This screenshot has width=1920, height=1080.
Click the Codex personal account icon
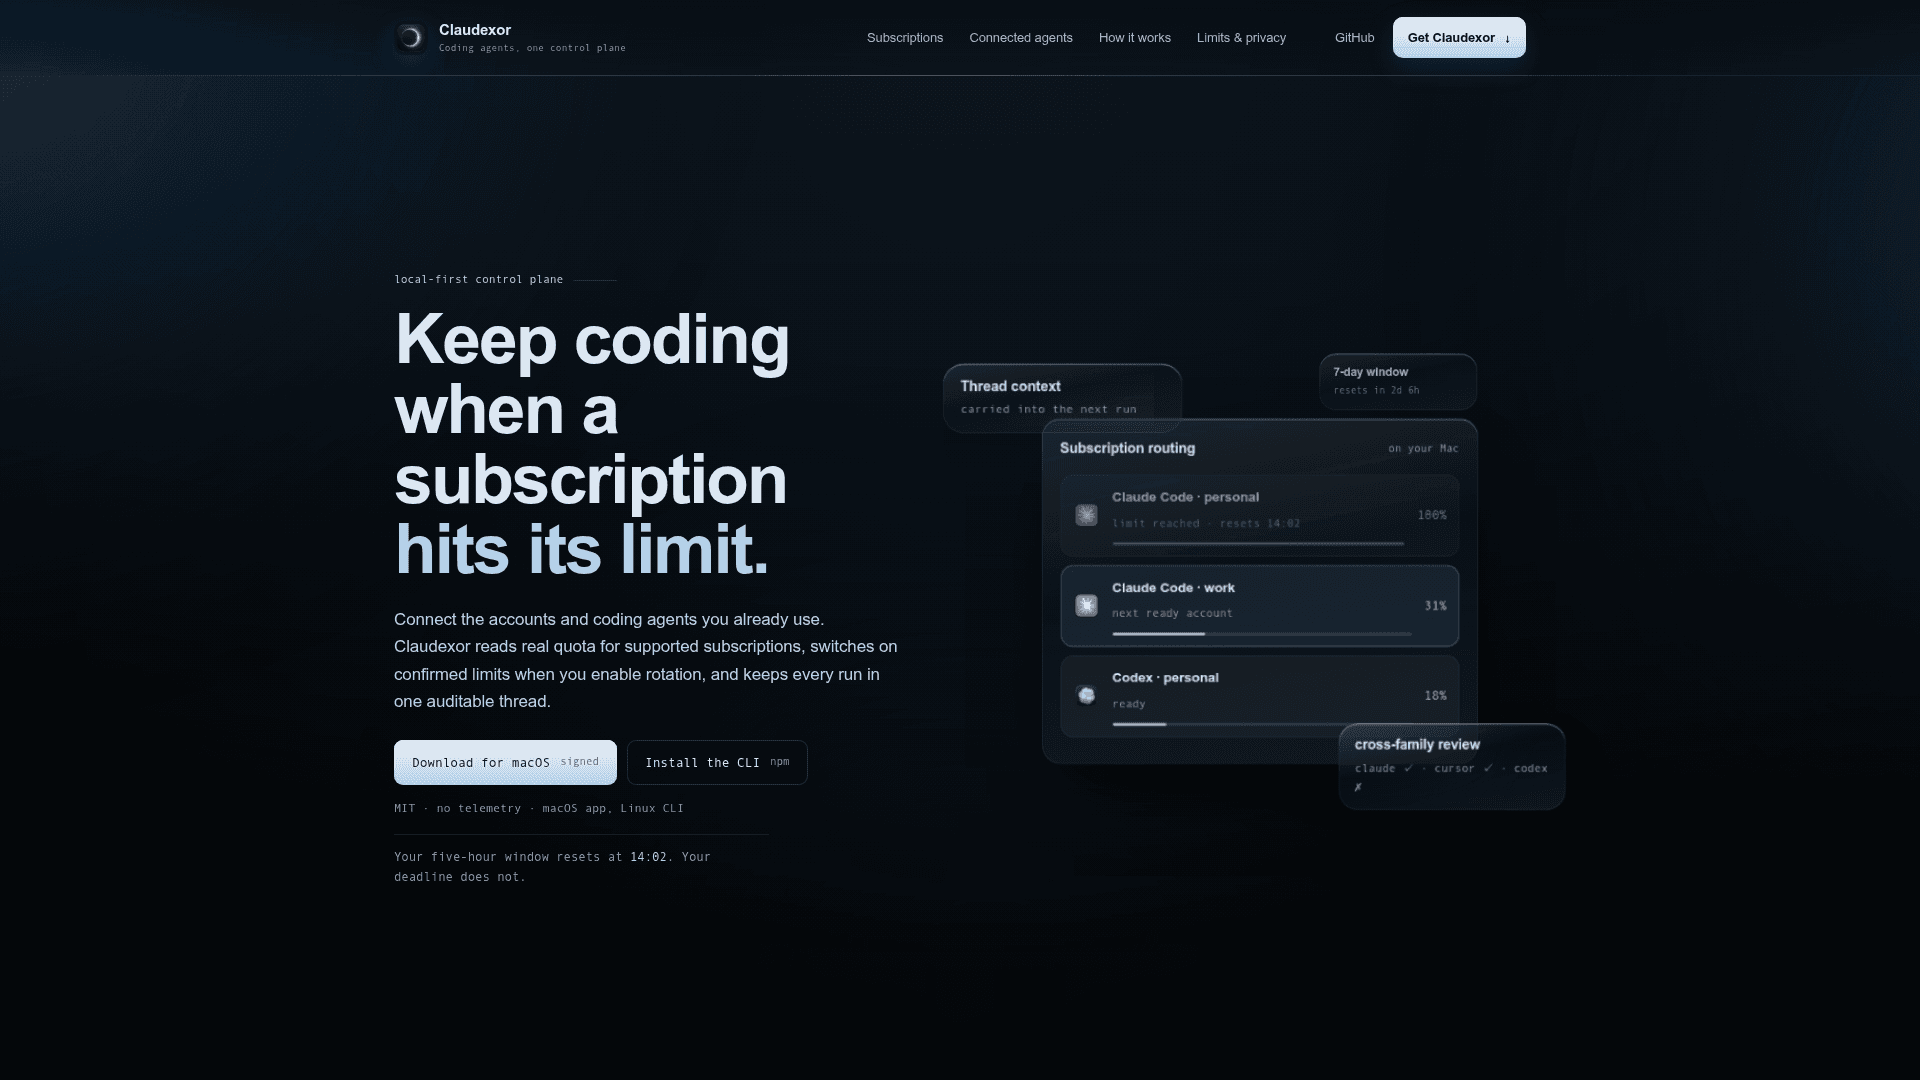tap(1086, 695)
